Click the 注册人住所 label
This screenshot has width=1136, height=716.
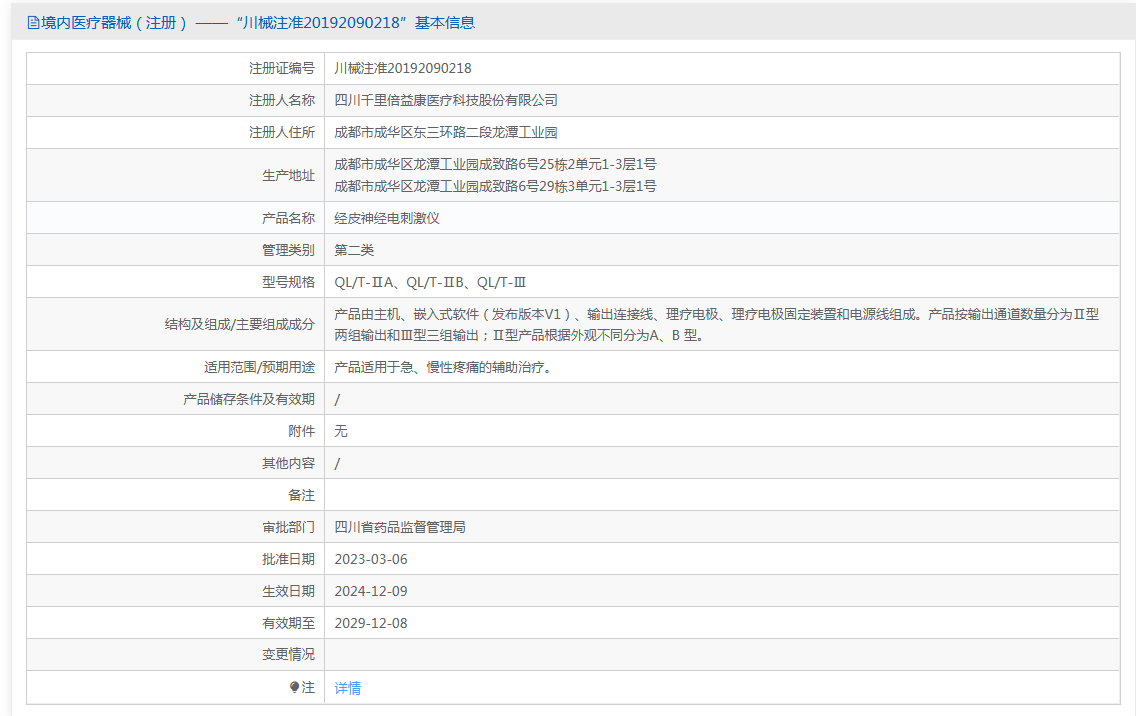282,132
